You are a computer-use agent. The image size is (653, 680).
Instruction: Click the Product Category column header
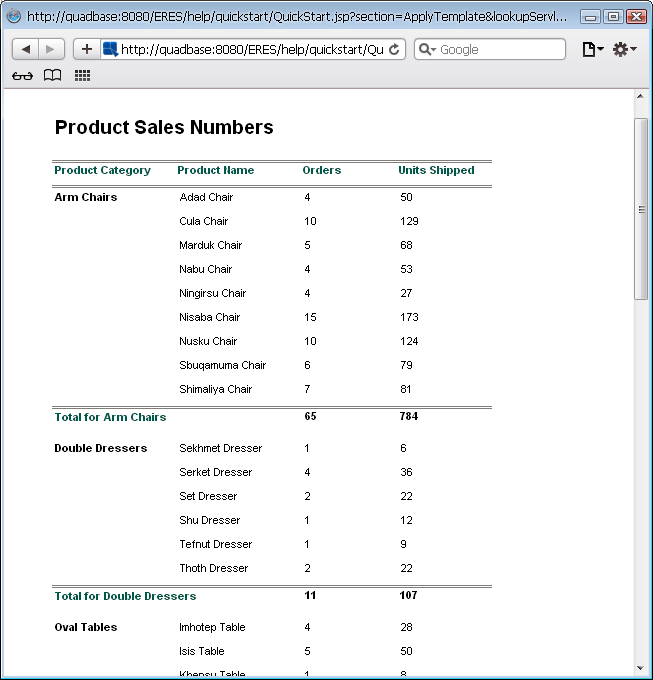[x=102, y=170]
